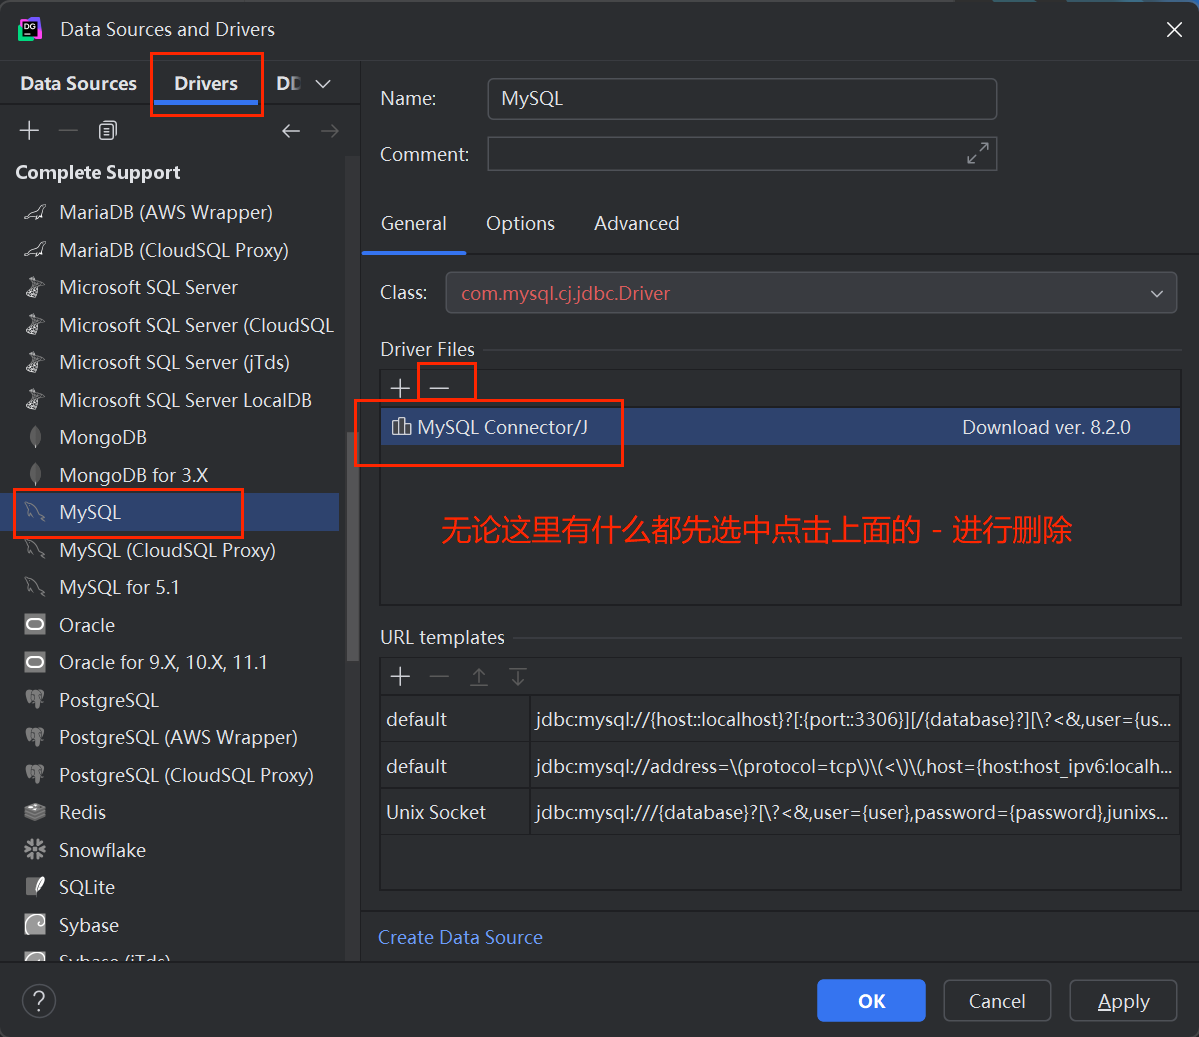Click the Create Data Source link

coord(460,937)
